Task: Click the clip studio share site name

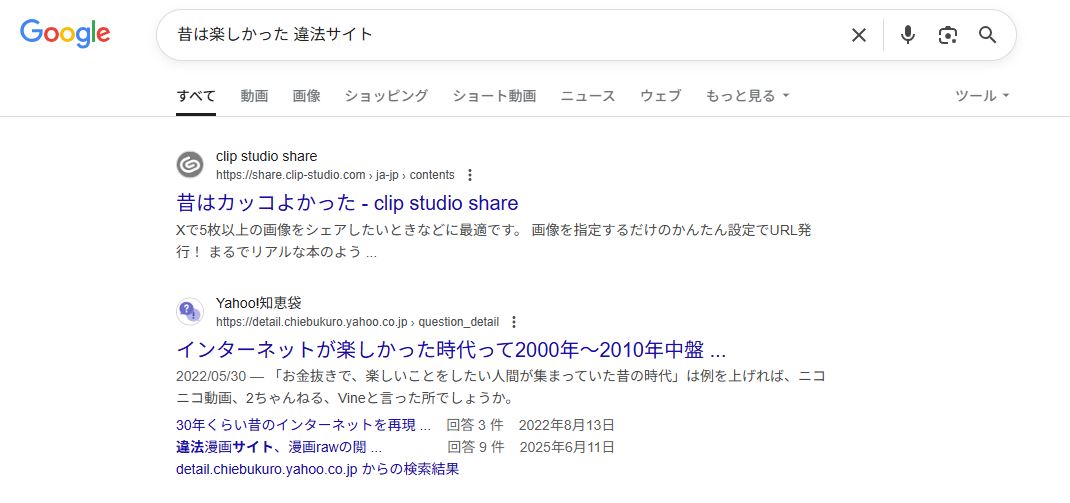Action: click(267, 156)
